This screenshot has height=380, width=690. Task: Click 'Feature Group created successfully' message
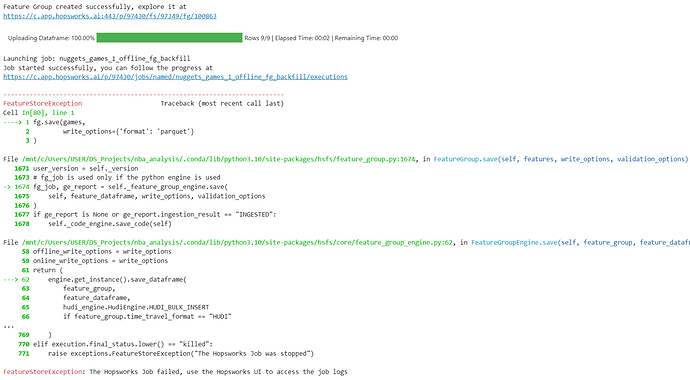(95, 7)
